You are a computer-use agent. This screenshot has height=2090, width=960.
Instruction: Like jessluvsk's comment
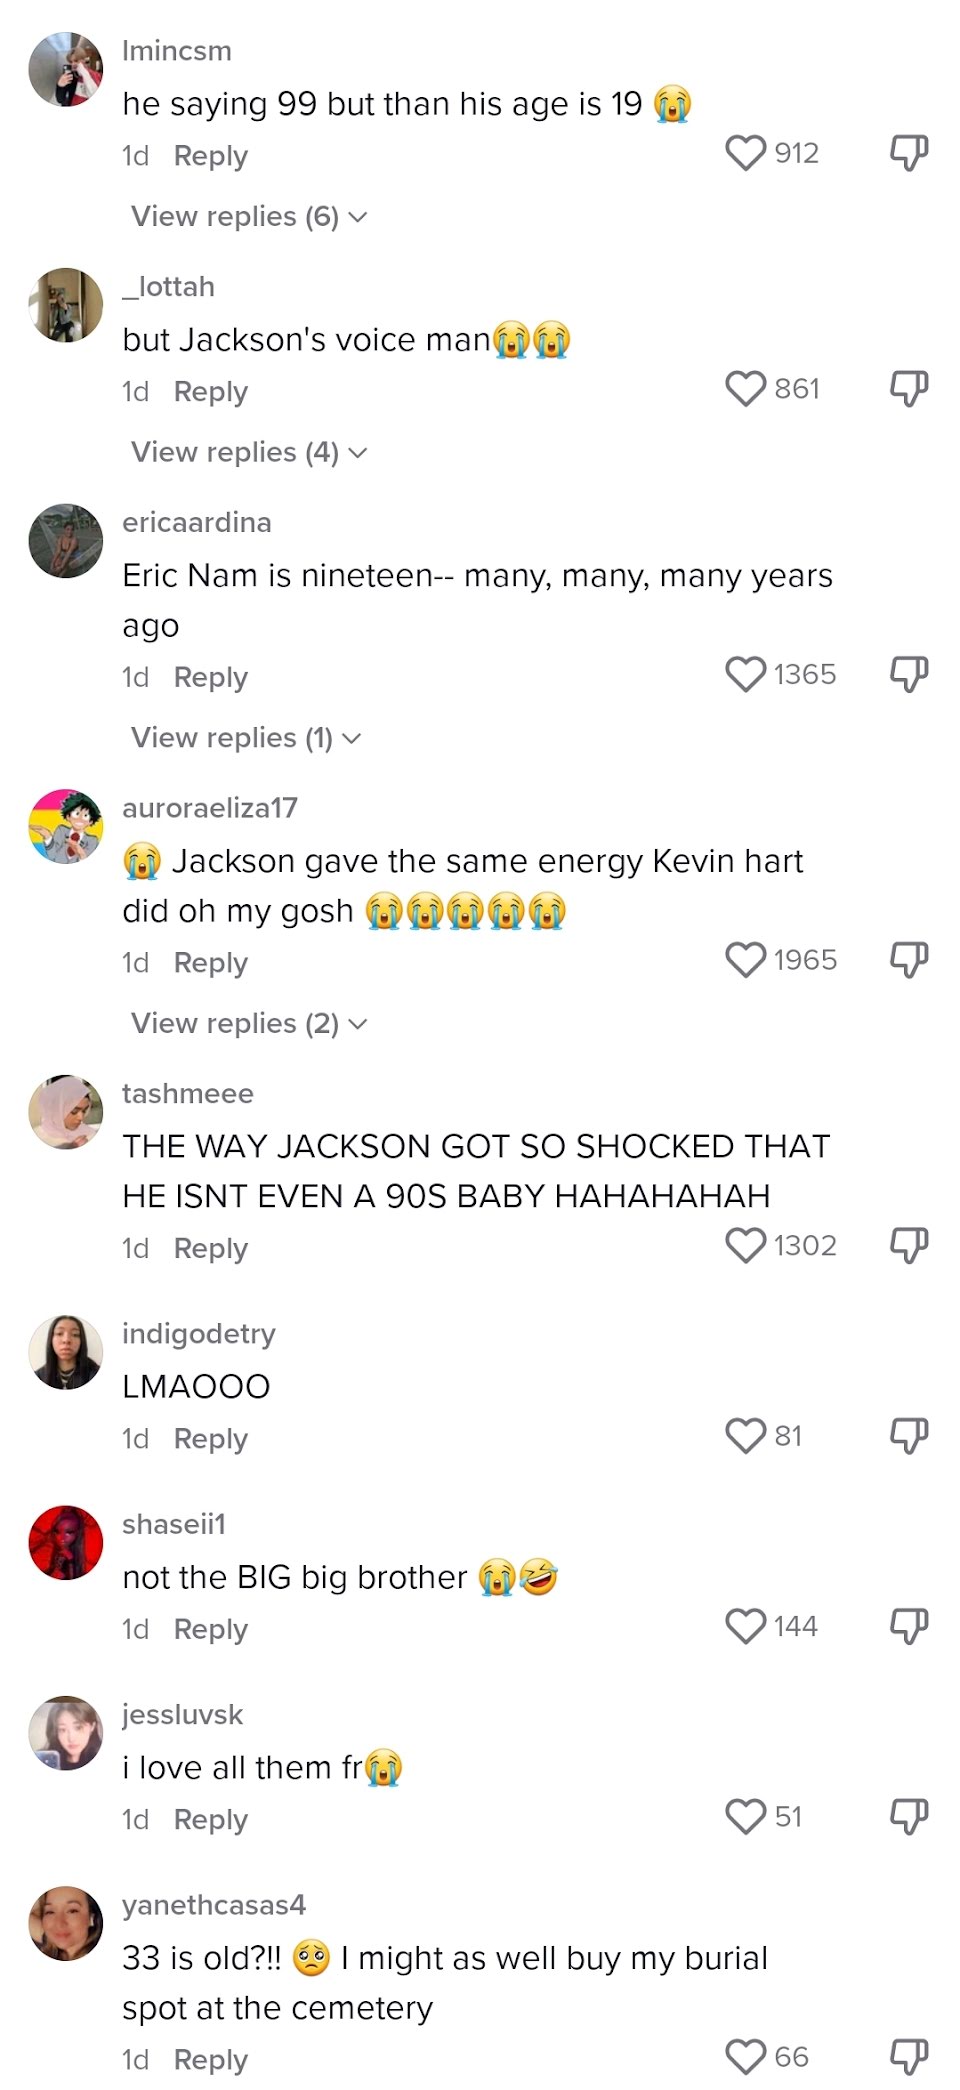point(745,1817)
